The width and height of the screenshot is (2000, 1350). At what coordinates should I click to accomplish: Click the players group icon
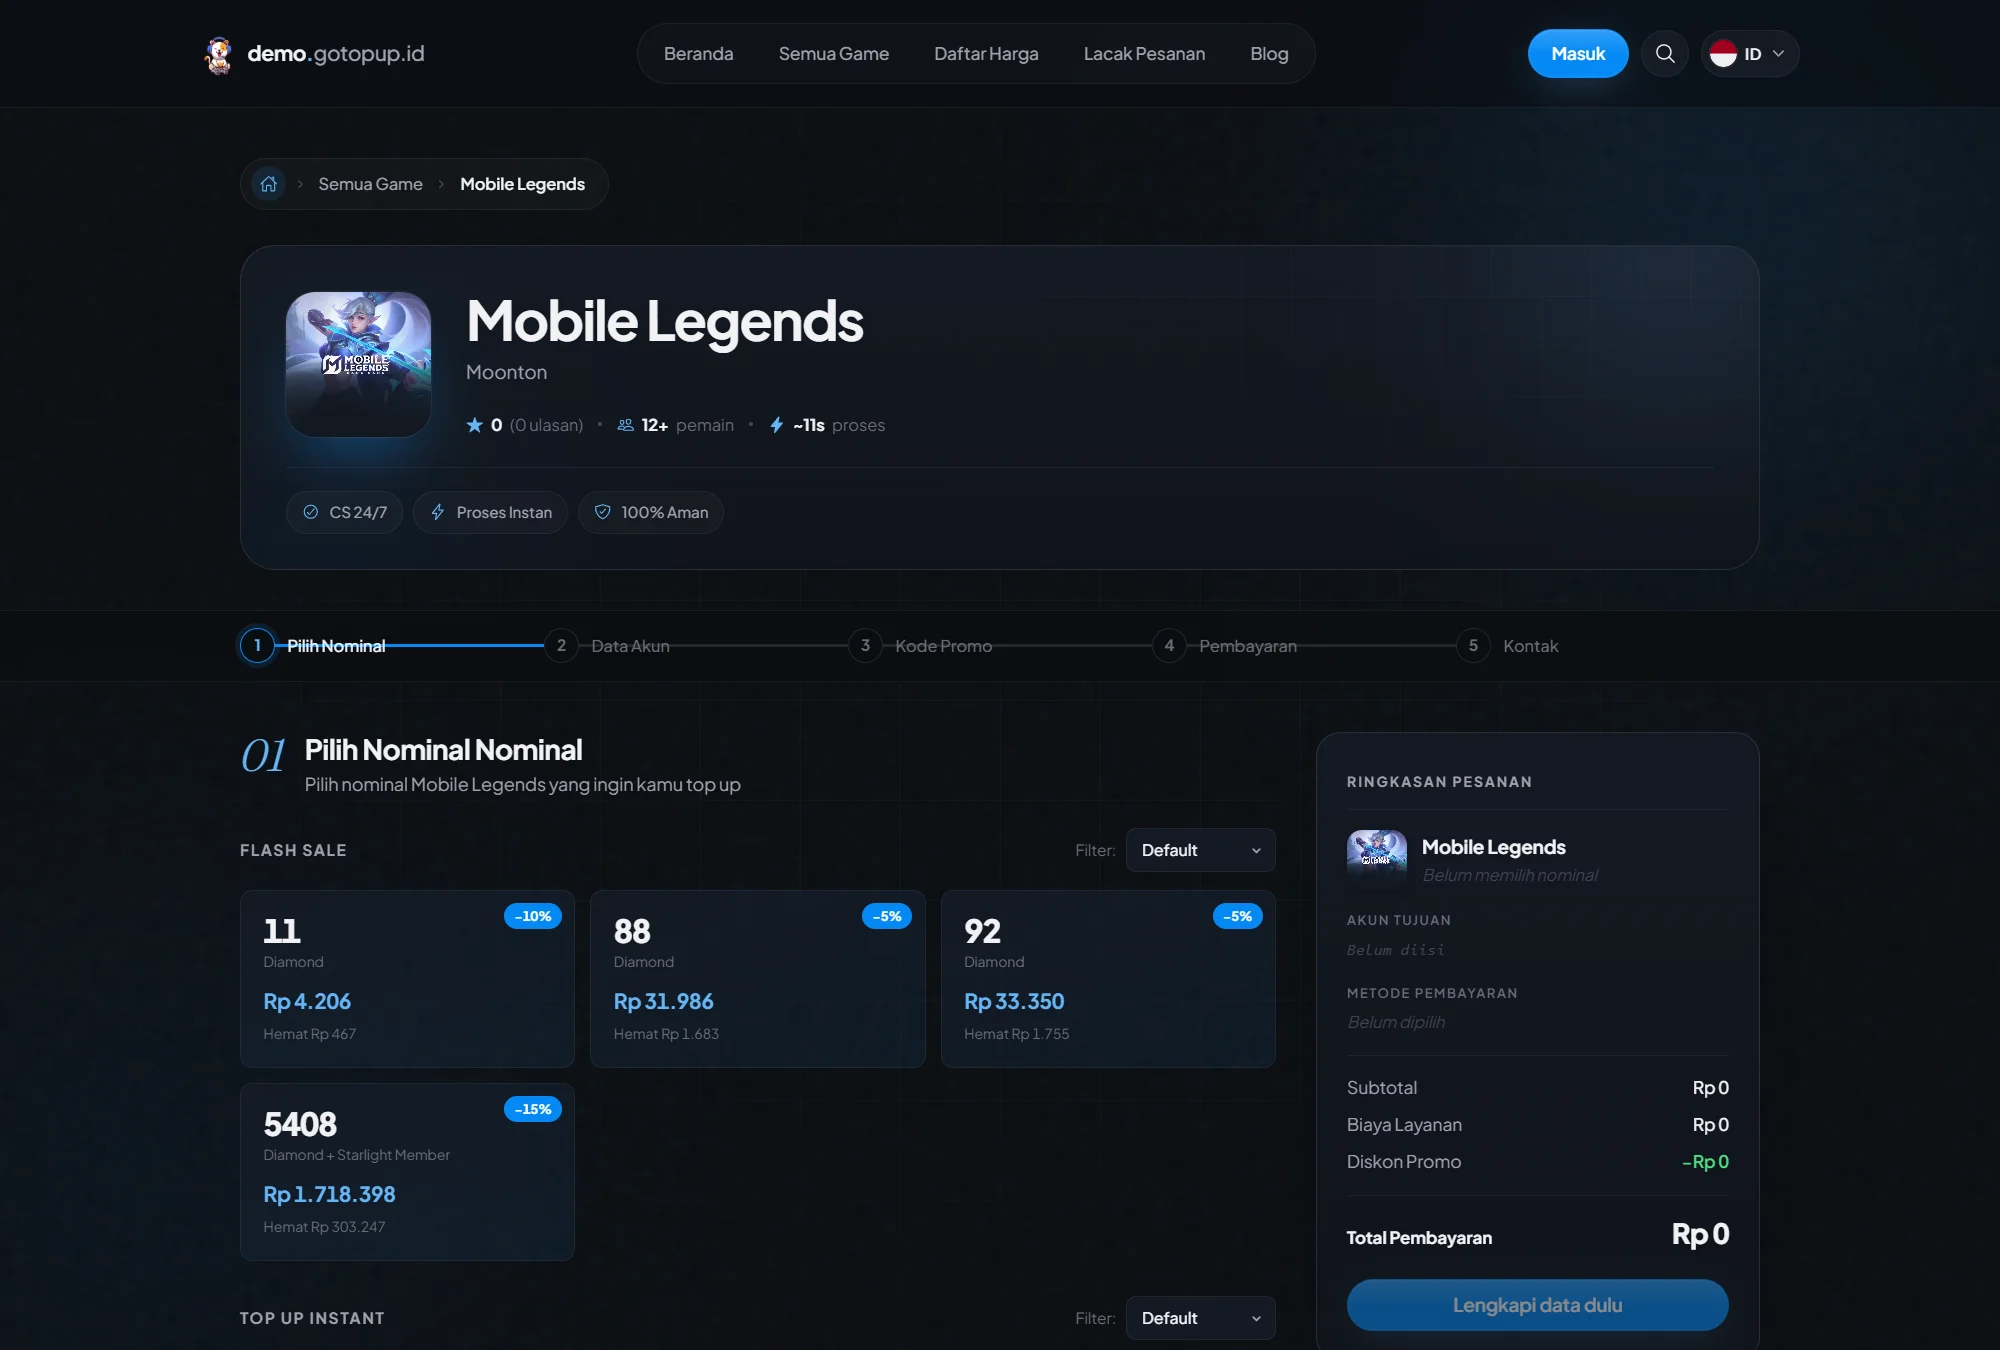626,425
